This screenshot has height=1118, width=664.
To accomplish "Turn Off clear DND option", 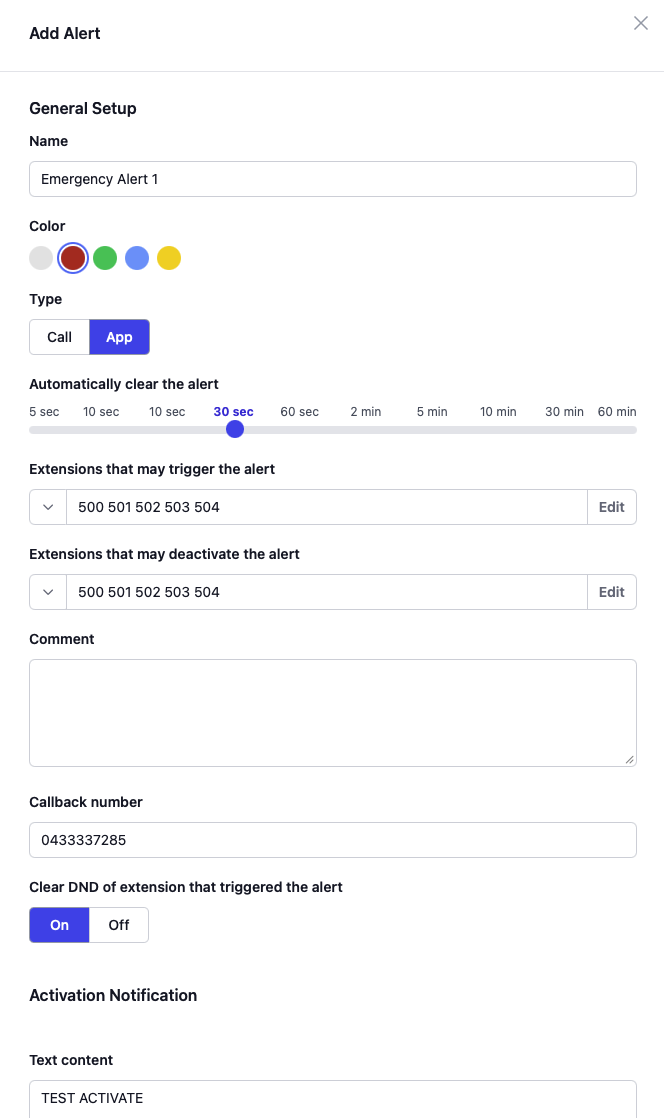I will click(119, 925).
